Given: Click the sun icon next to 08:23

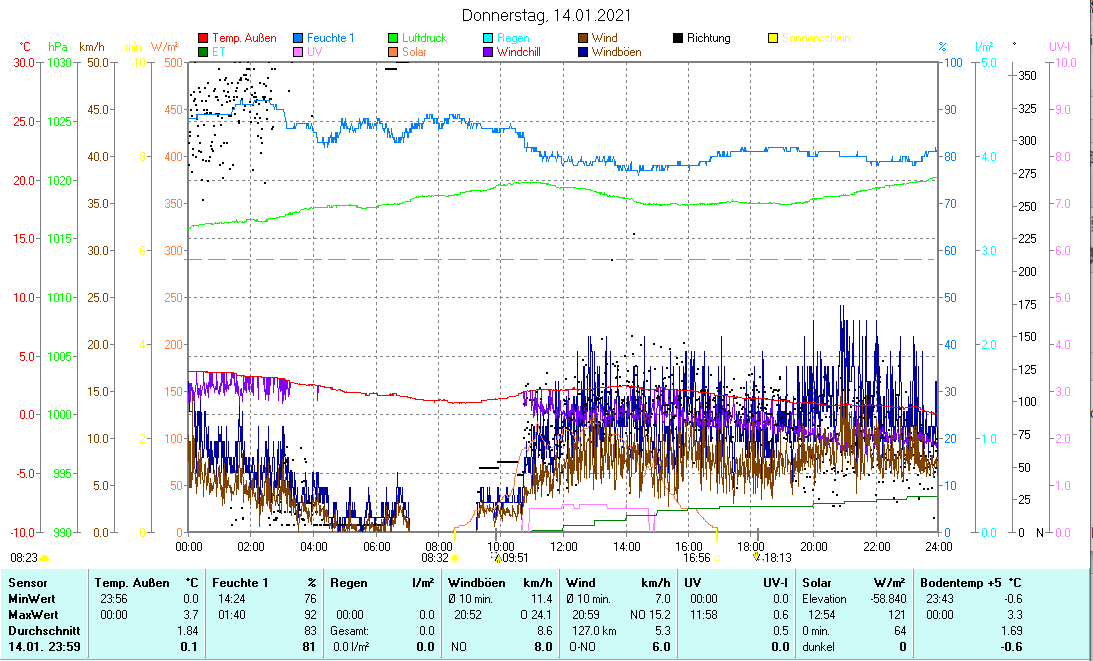Looking at the screenshot, I should tap(45, 558).
